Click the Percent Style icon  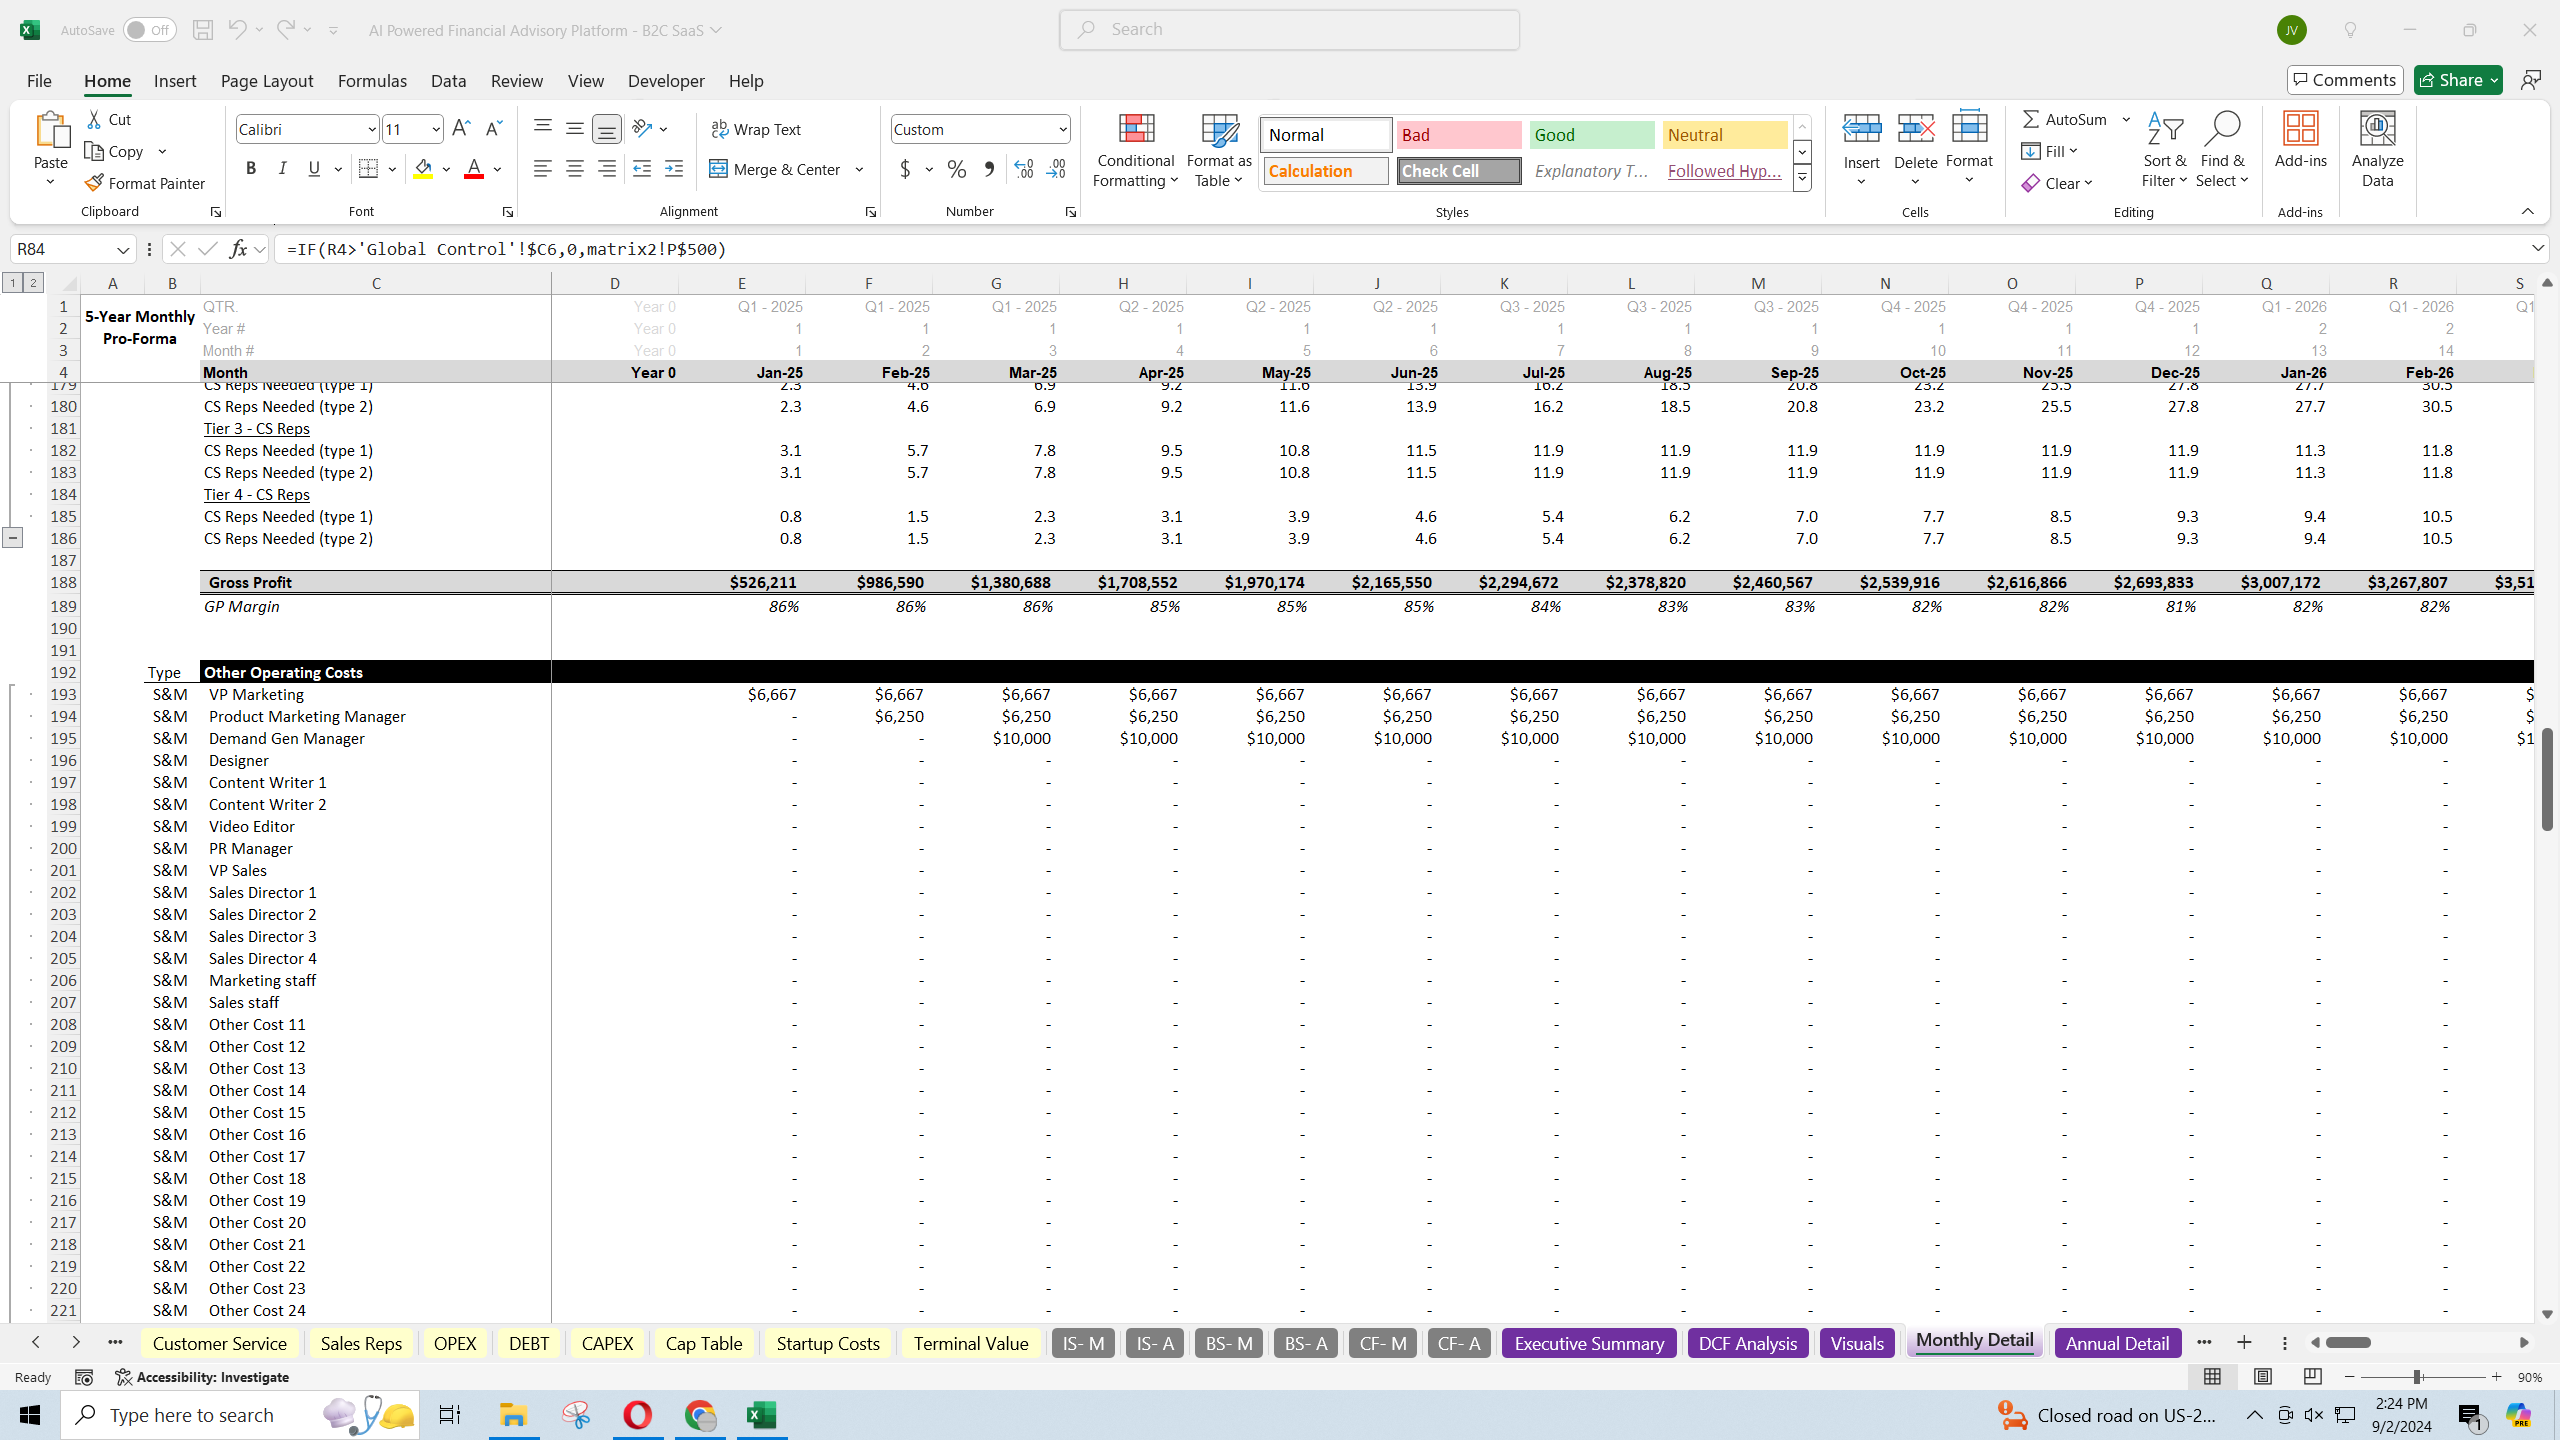pyautogui.click(x=957, y=169)
